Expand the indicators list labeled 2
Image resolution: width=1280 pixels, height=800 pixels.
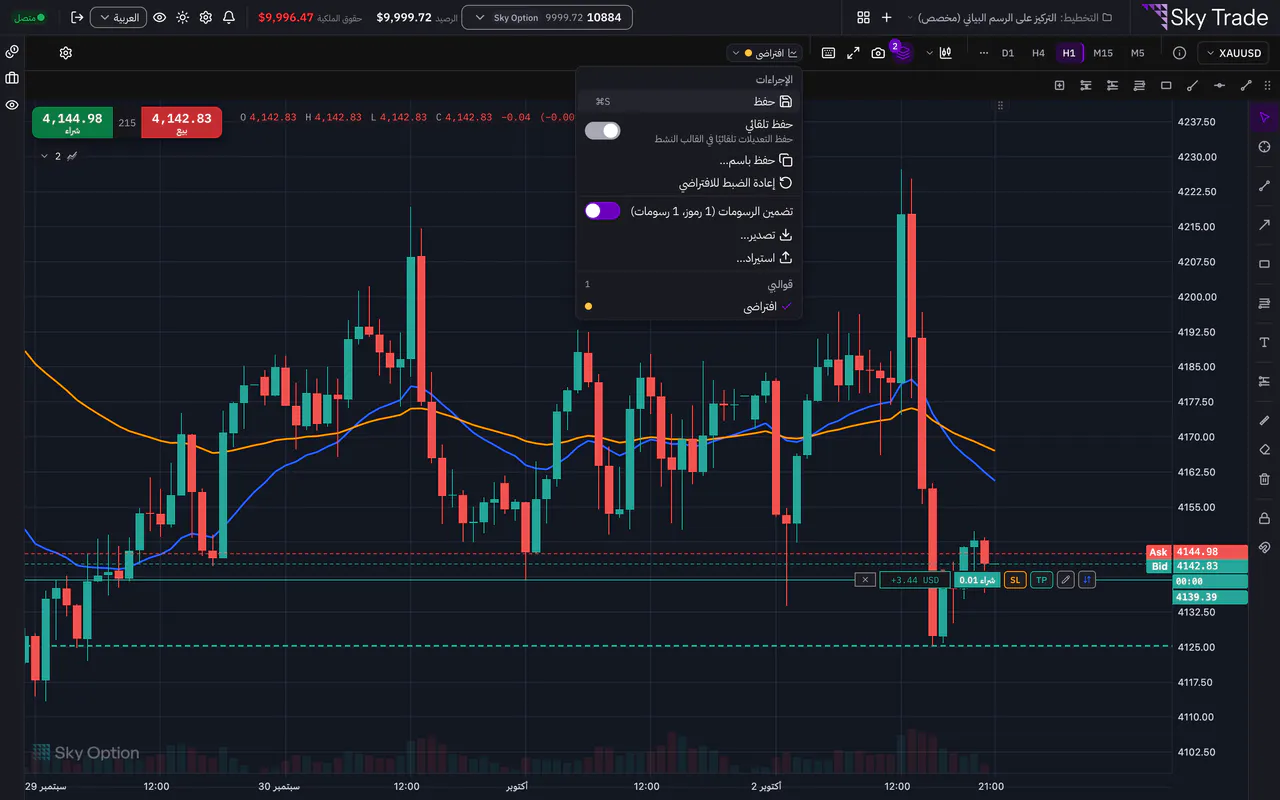[60, 156]
